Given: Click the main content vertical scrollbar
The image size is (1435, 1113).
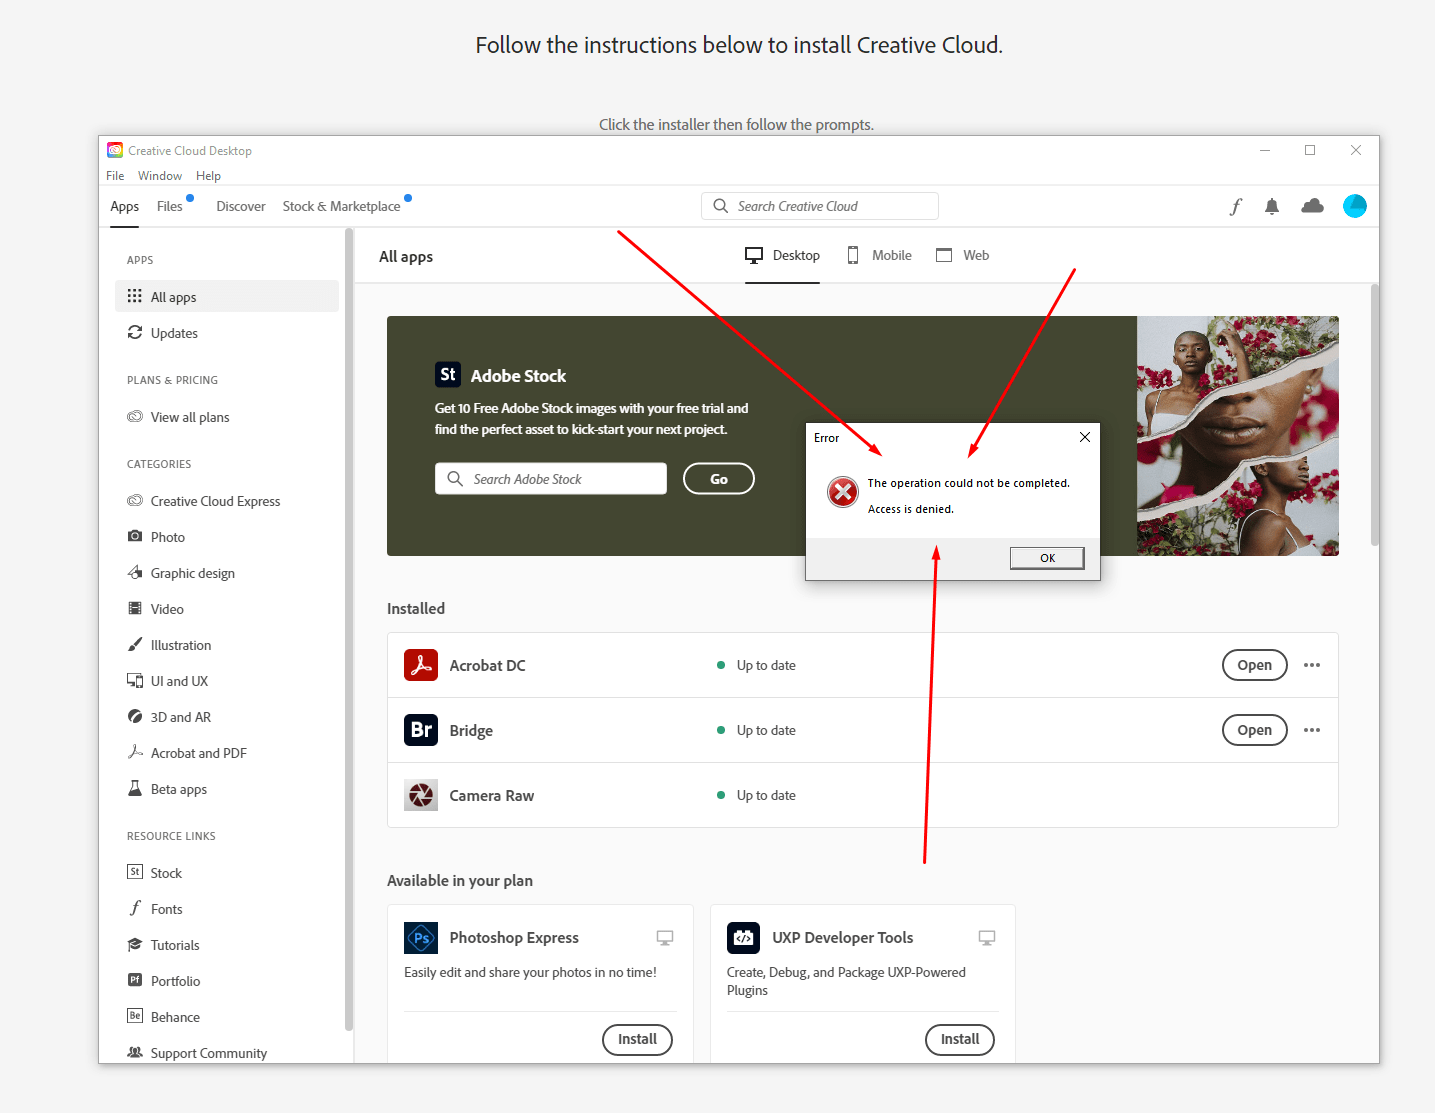Looking at the screenshot, I should click(x=1375, y=415).
